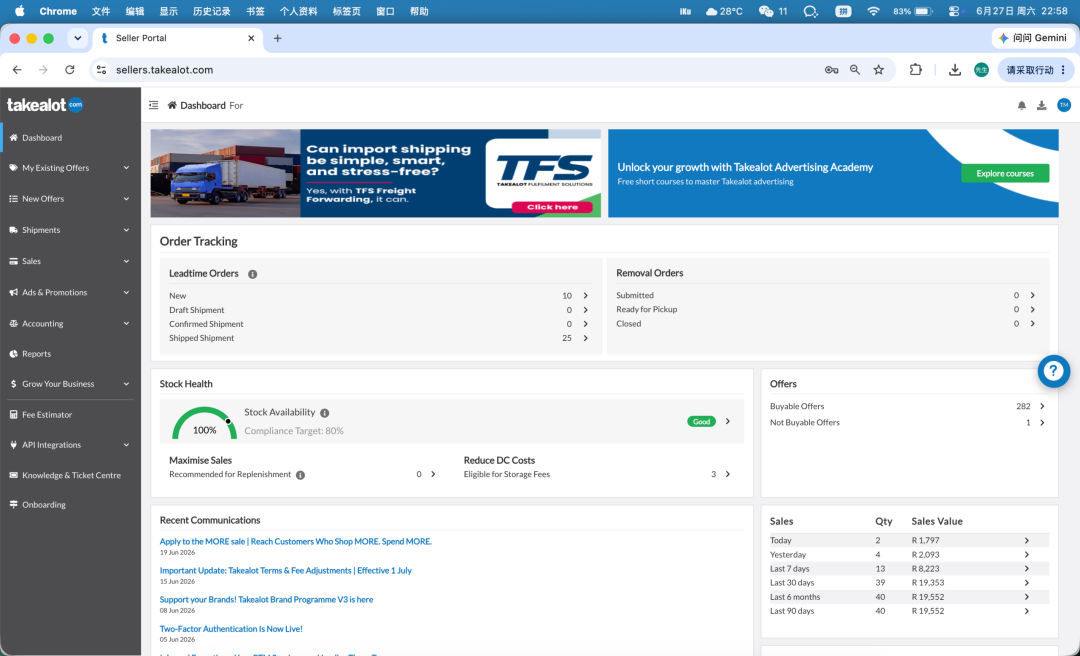Open the Last 30 days sales arrow
Screen dimensions: 1080x656
pyautogui.click(x=1026, y=583)
